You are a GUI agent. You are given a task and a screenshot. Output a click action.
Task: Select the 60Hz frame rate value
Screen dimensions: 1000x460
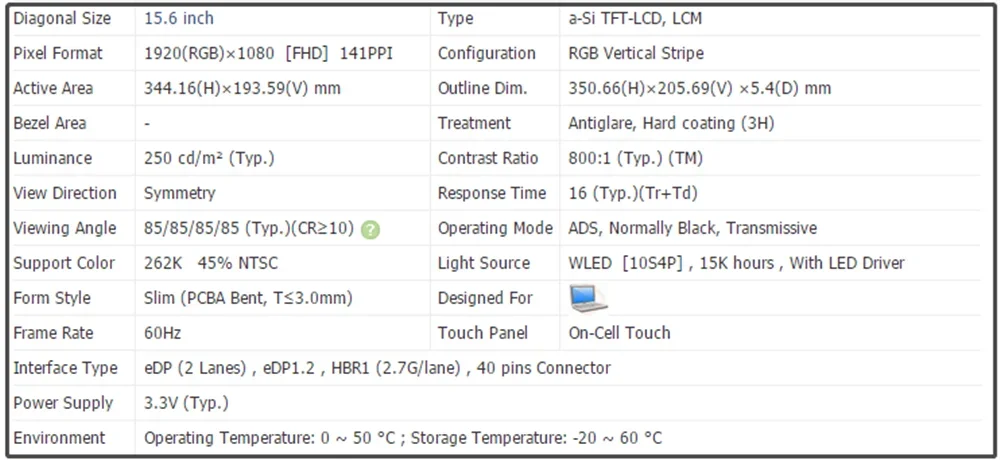click(x=163, y=333)
